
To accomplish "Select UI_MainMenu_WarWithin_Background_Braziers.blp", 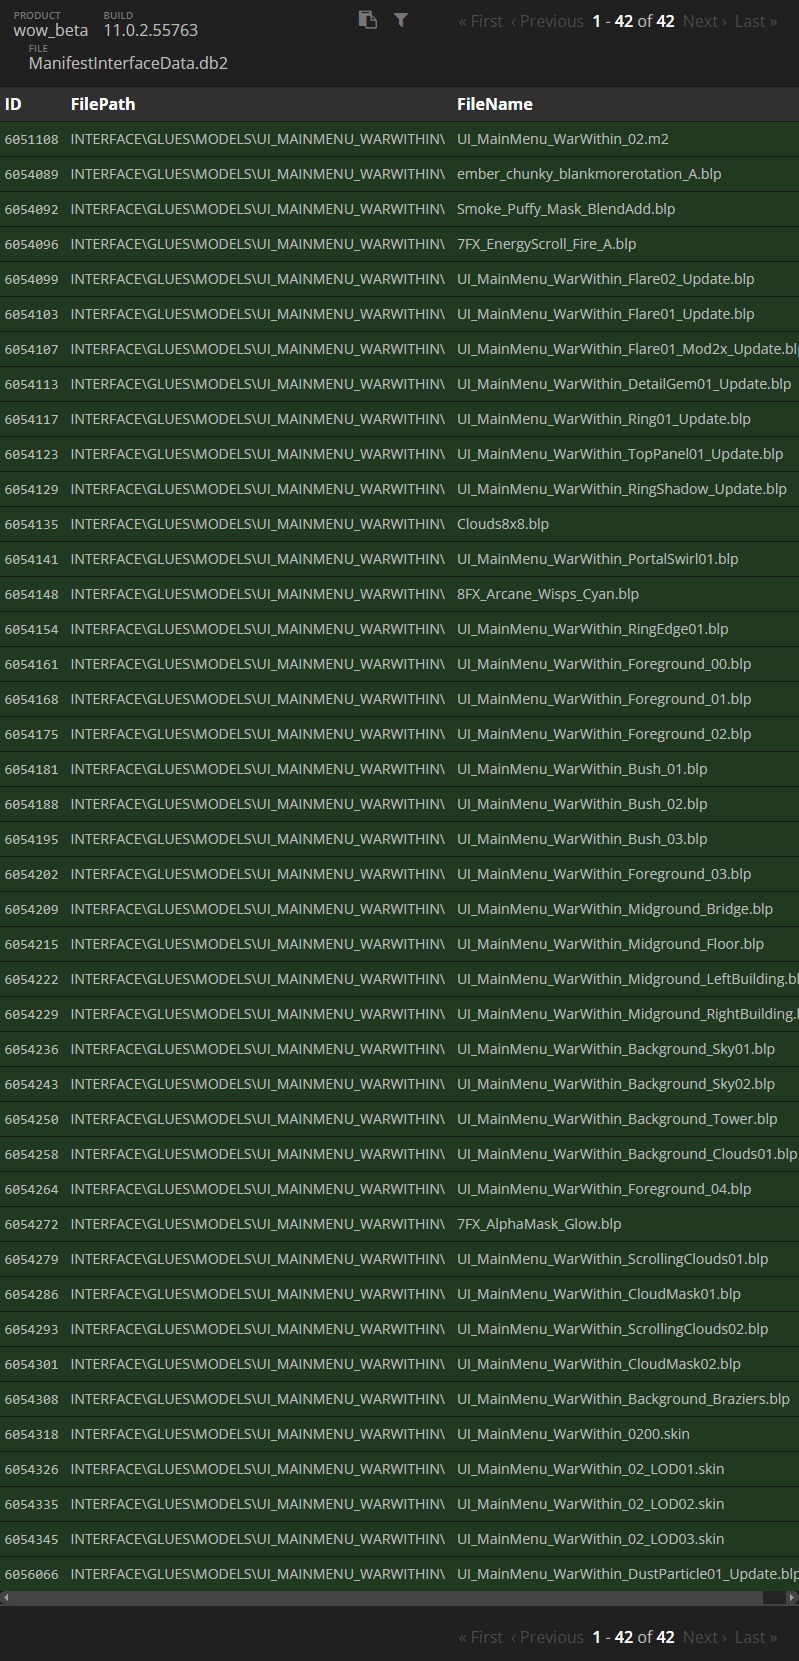I will point(623,1399).
